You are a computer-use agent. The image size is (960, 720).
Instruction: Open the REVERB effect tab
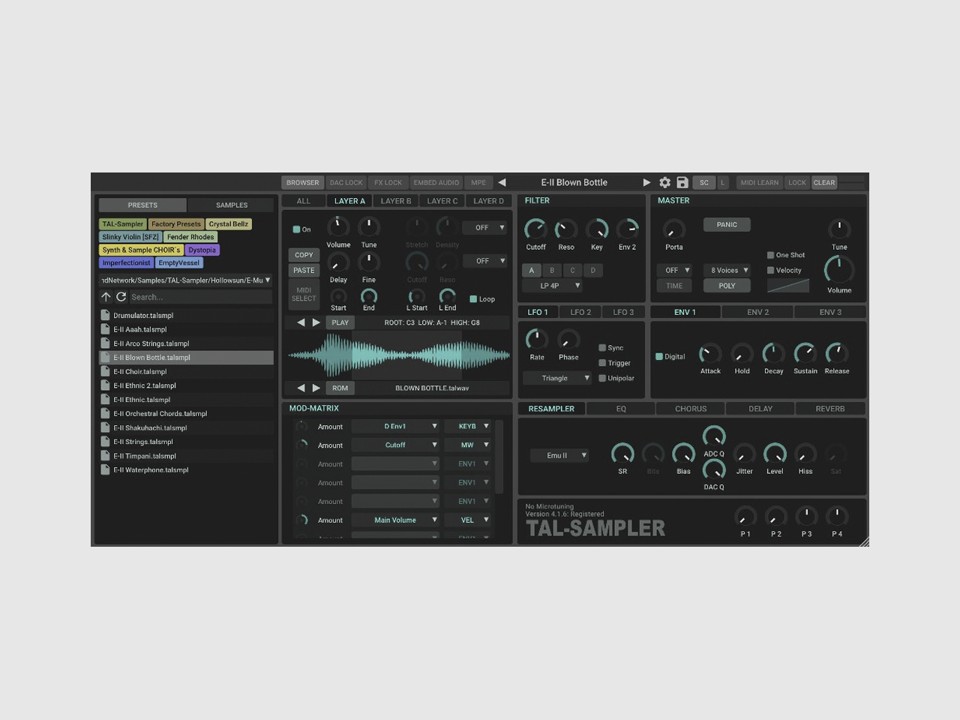tap(830, 409)
